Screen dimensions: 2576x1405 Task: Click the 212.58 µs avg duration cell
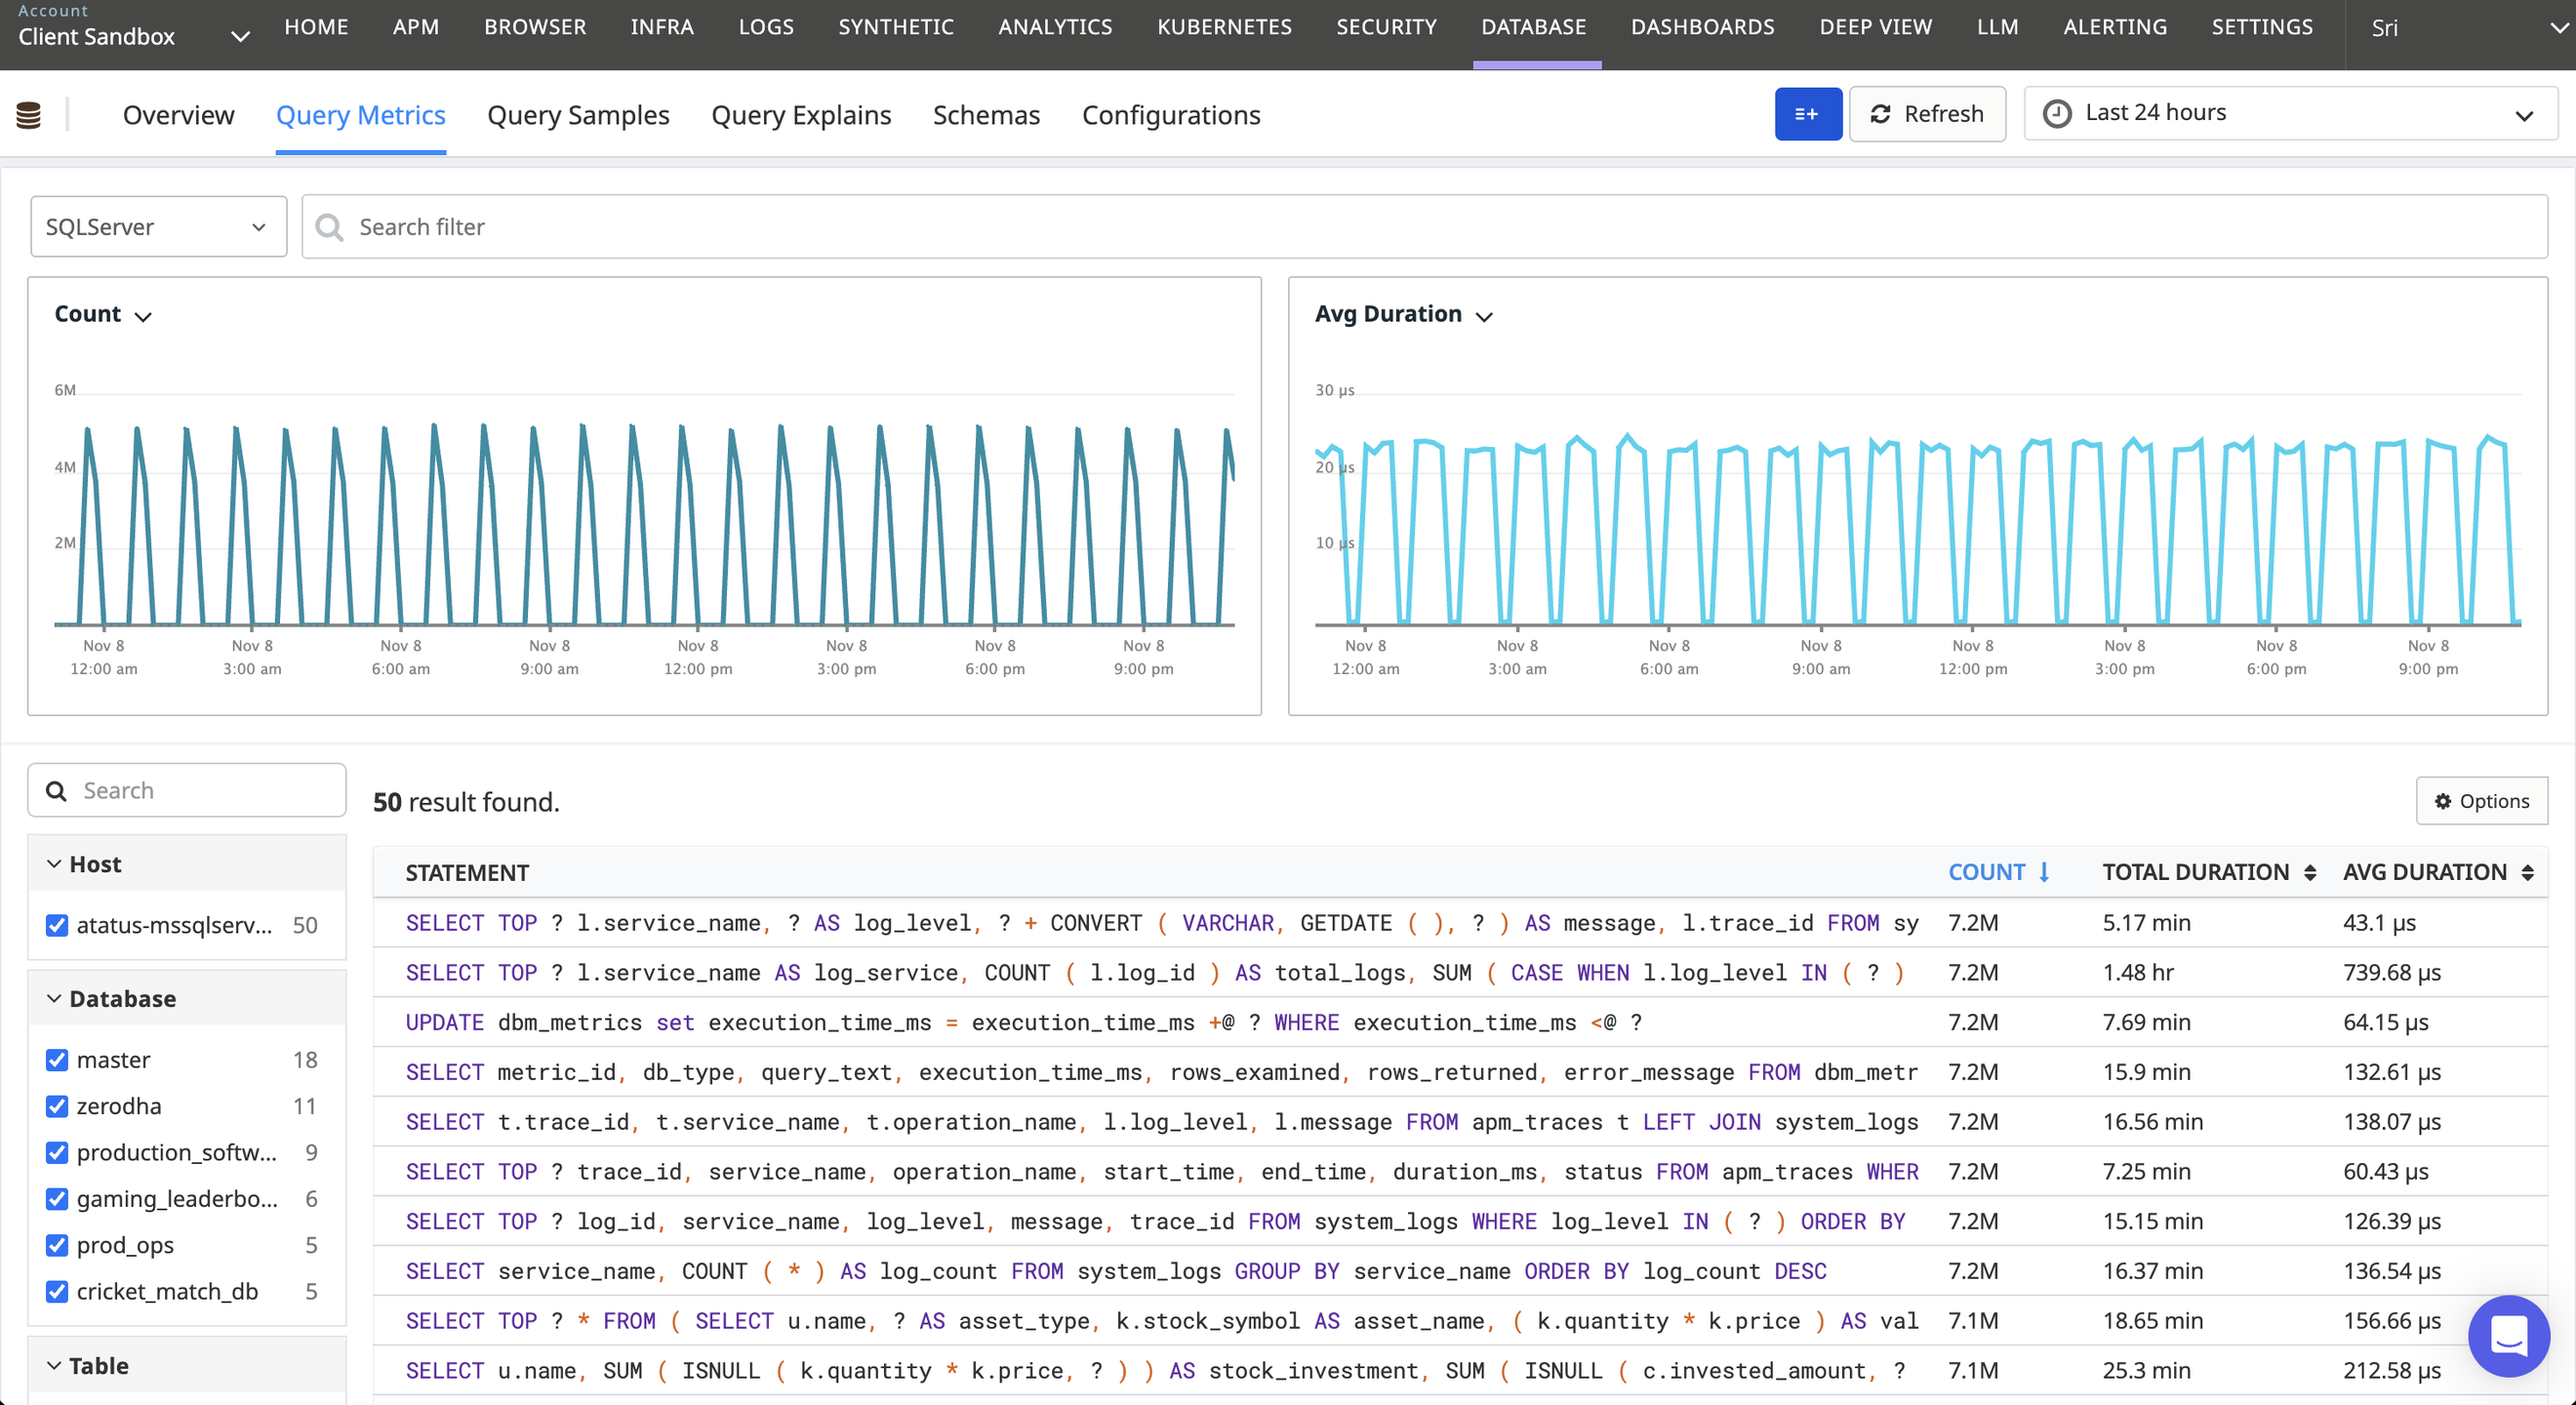tap(2392, 1371)
